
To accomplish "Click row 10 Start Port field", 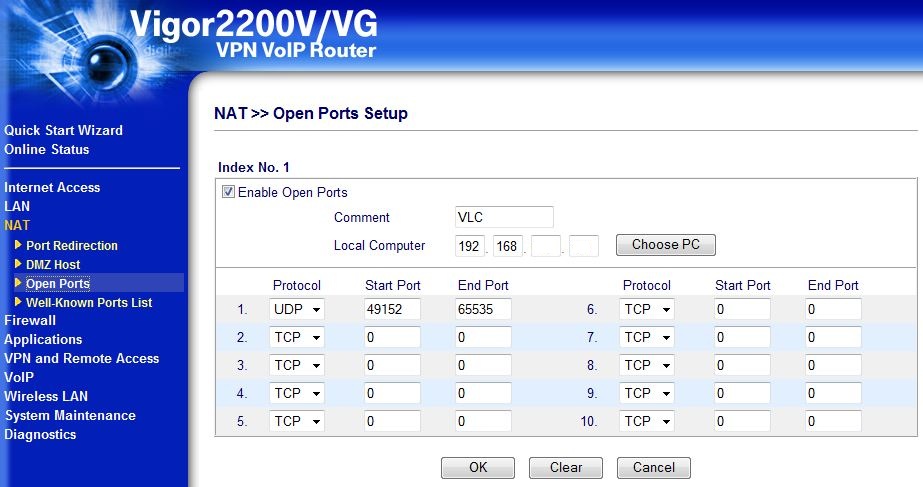I will tap(742, 421).
